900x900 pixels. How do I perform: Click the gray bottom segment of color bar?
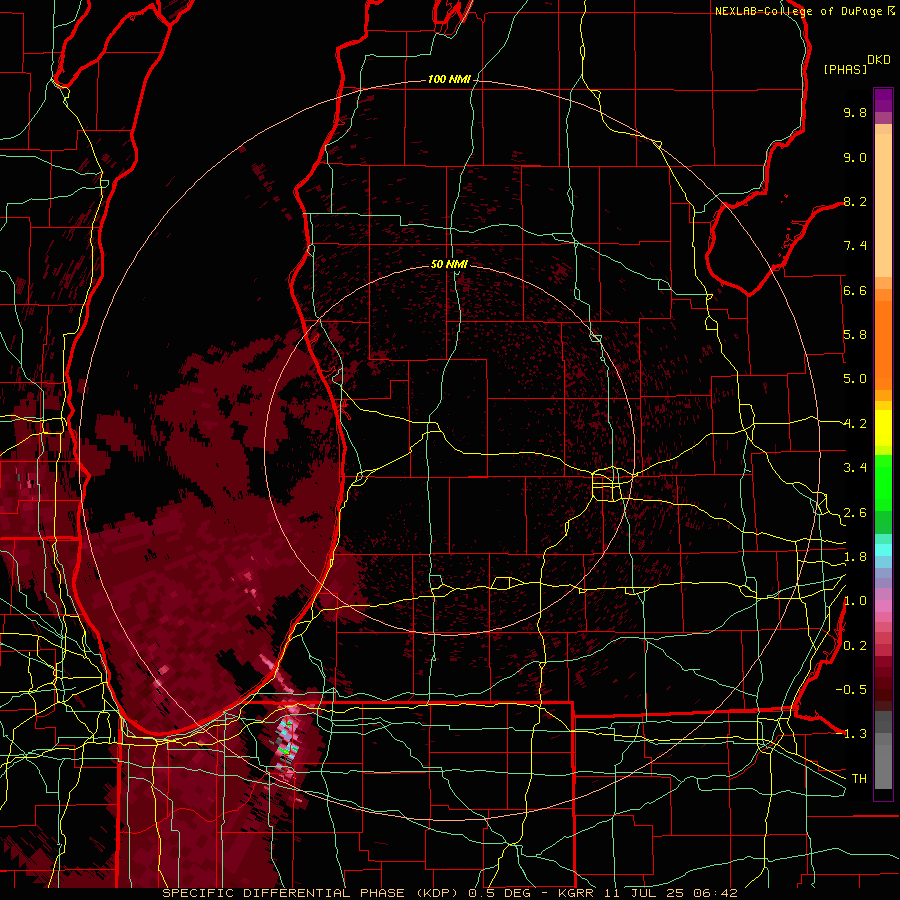pos(883,750)
